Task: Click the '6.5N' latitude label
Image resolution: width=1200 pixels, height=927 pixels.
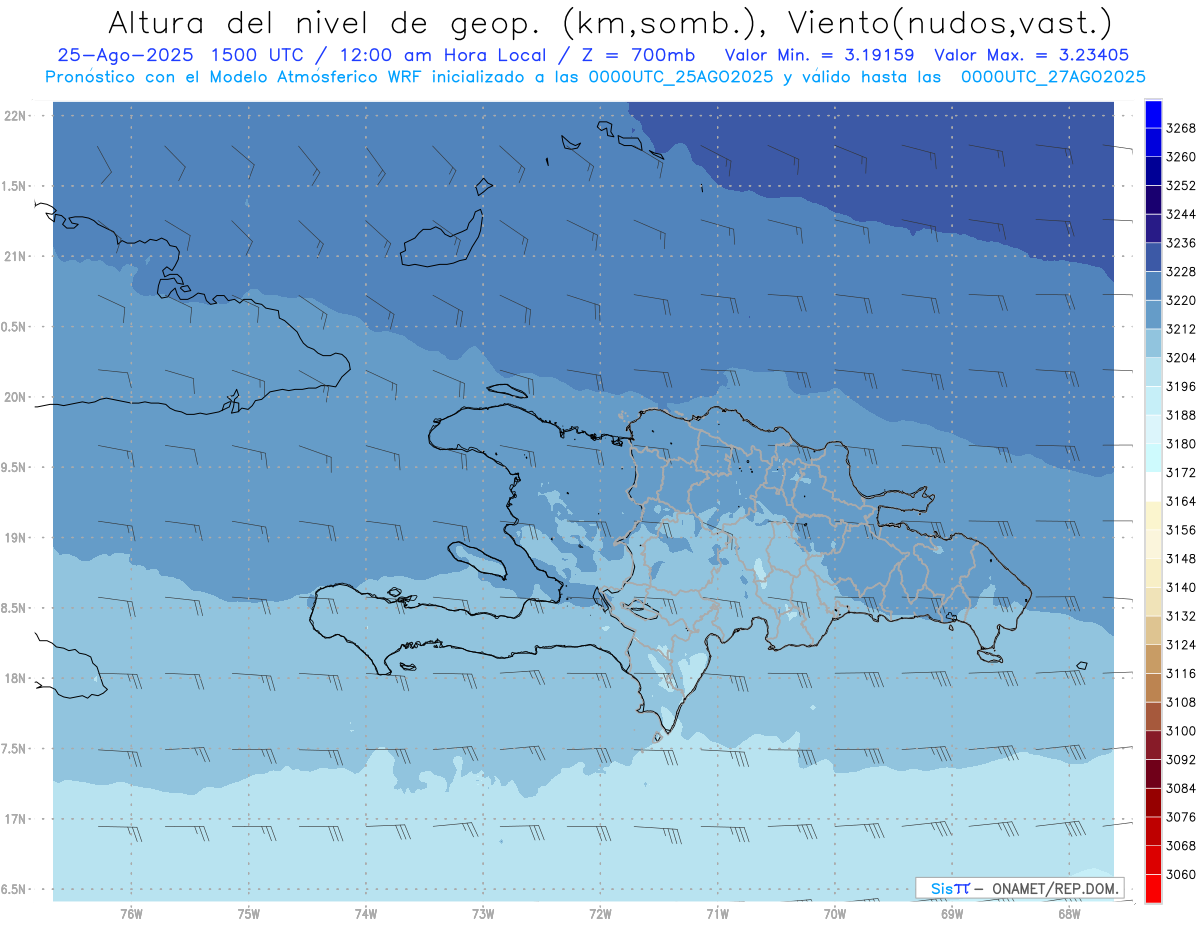Action: tap(15, 889)
